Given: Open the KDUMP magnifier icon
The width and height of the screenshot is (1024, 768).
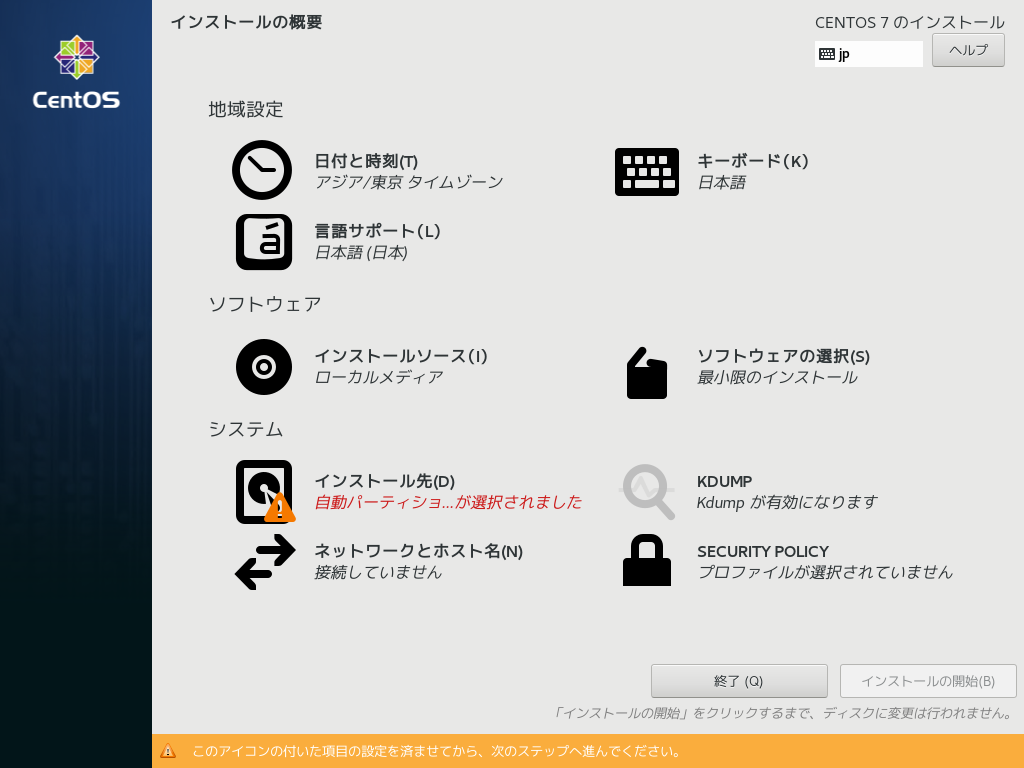Looking at the screenshot, I should pos(647,492).
